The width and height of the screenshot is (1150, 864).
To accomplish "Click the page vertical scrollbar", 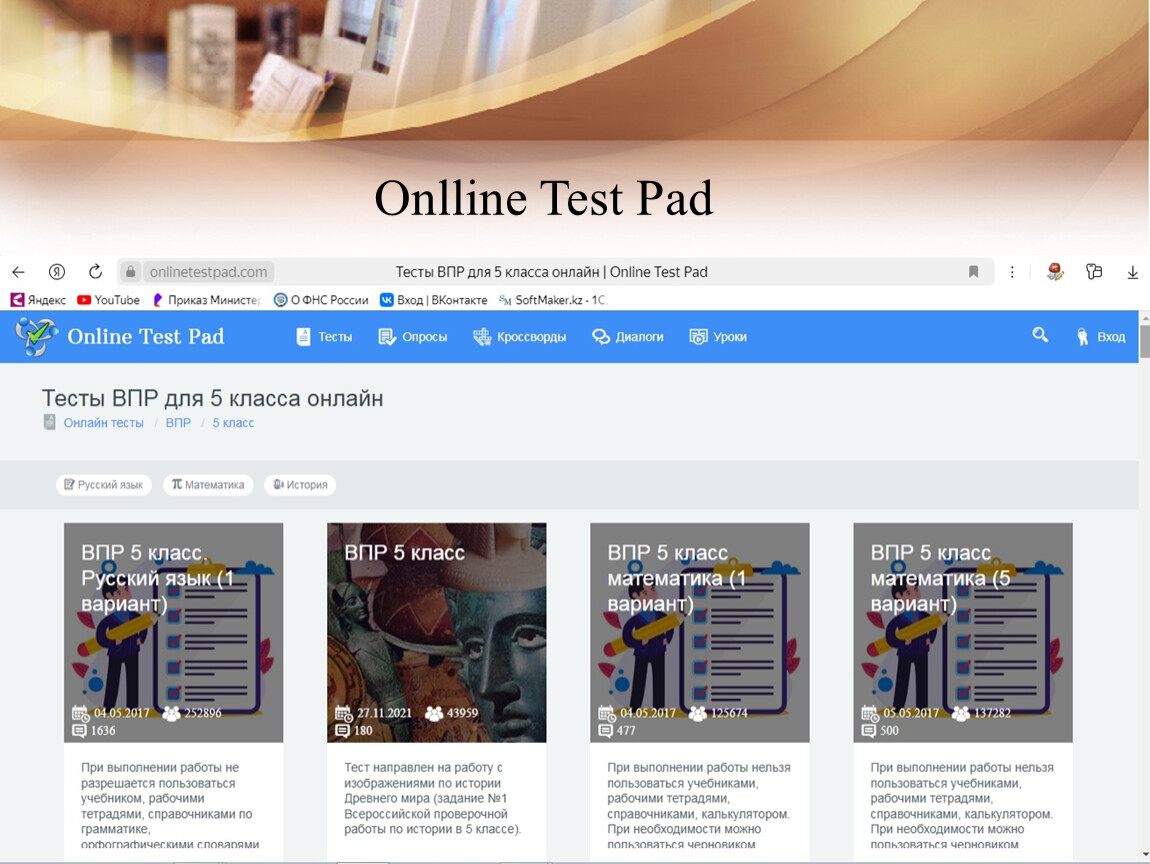I will (1144, 600).
